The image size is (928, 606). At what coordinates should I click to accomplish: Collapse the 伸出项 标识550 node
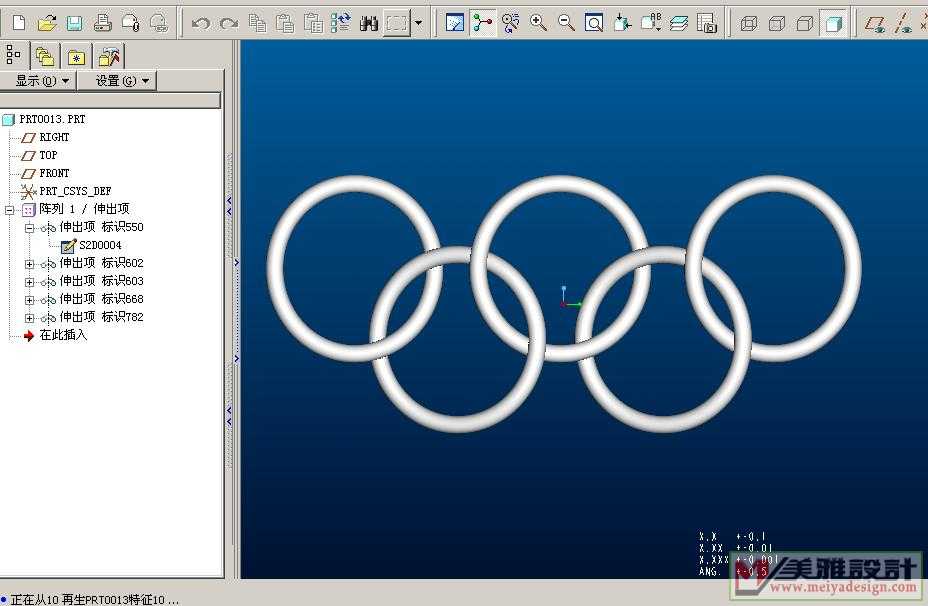(x=29, y=228)
